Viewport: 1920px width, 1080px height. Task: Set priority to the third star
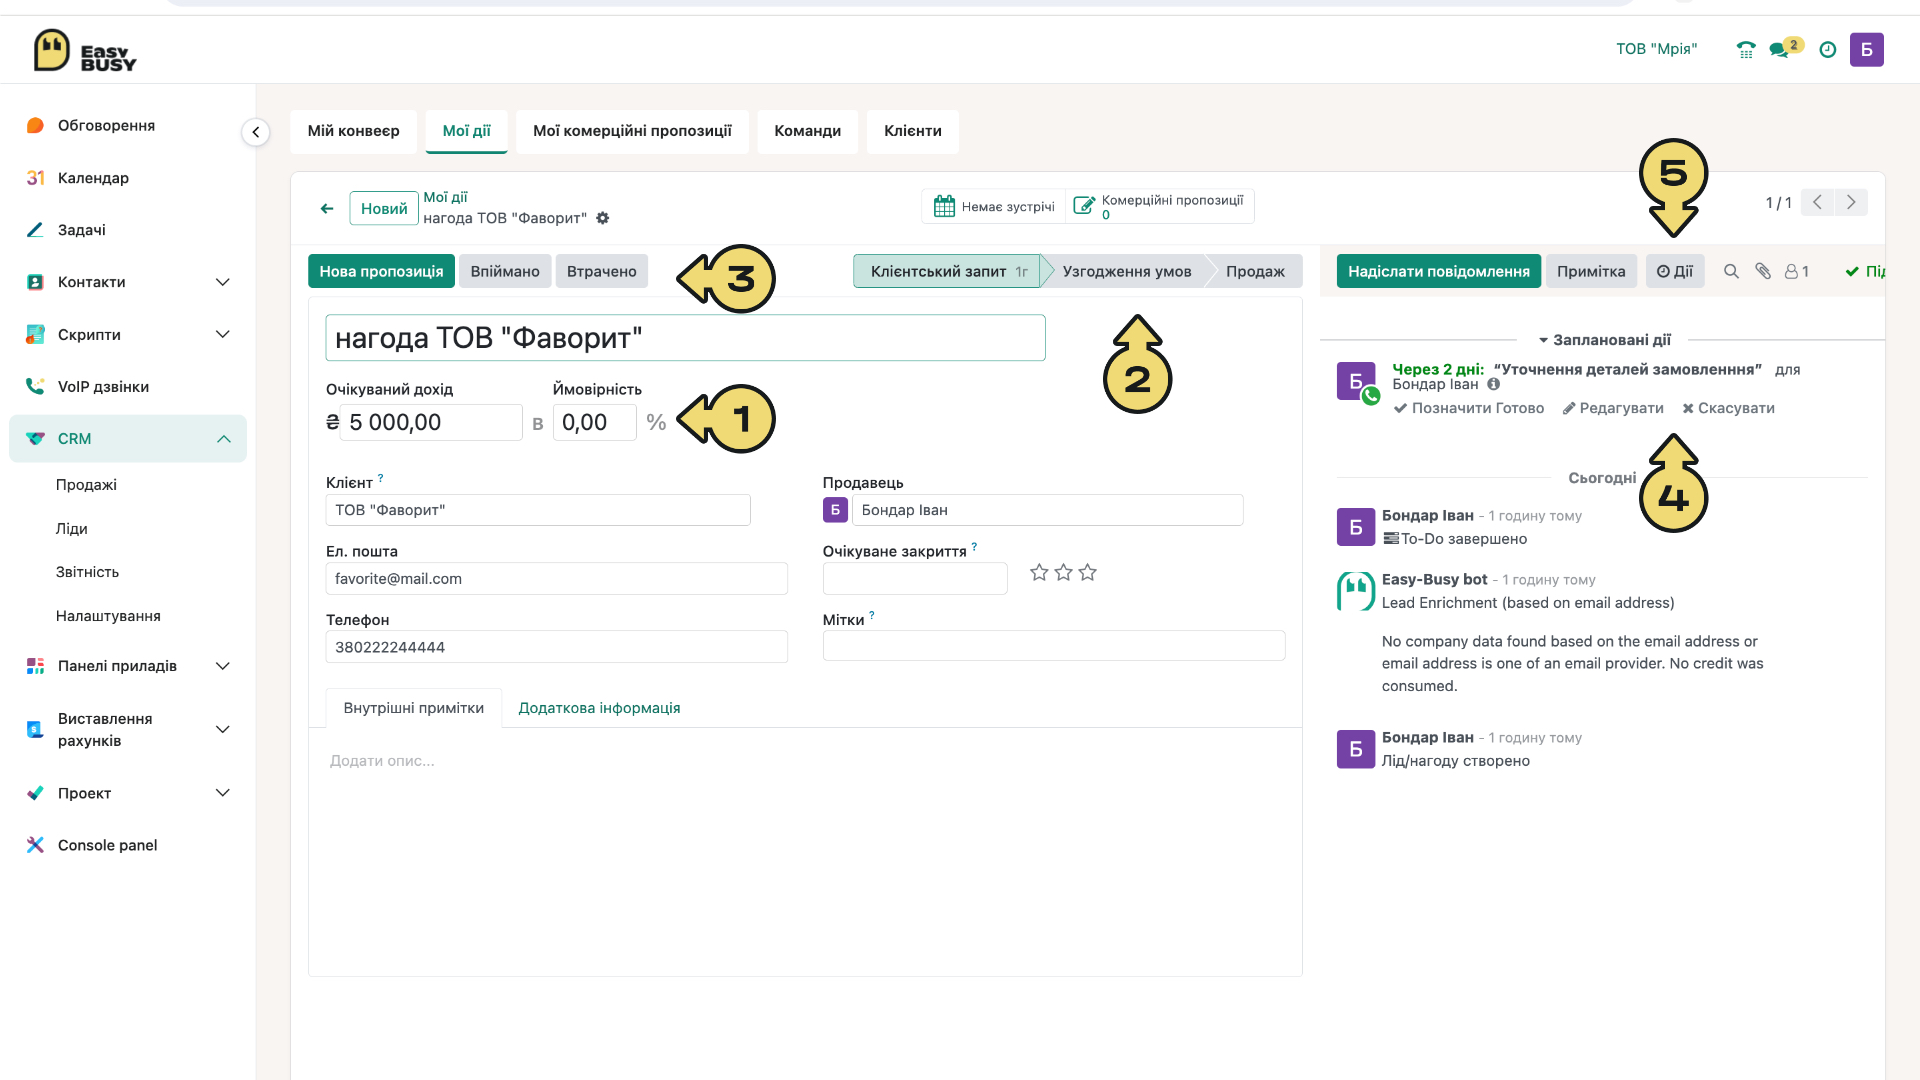coord(1088,573)
